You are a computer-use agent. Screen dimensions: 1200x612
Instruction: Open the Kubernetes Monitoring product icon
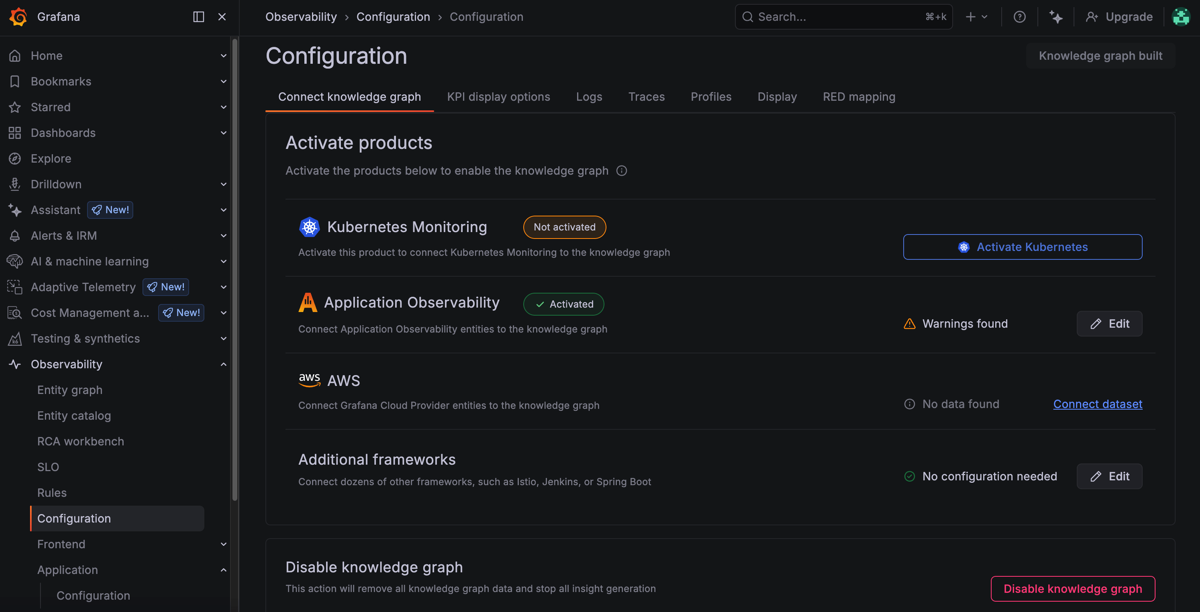(309, 226)
